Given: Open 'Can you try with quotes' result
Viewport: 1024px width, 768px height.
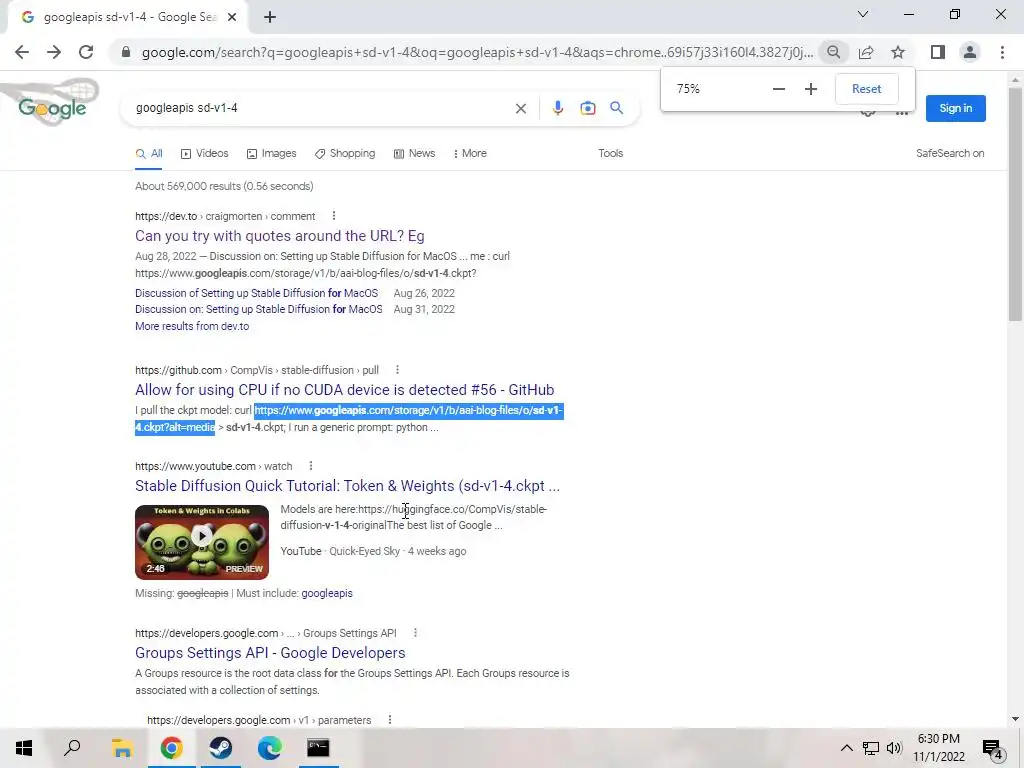Looking at the screenshot, I should [x=280, y=236].
